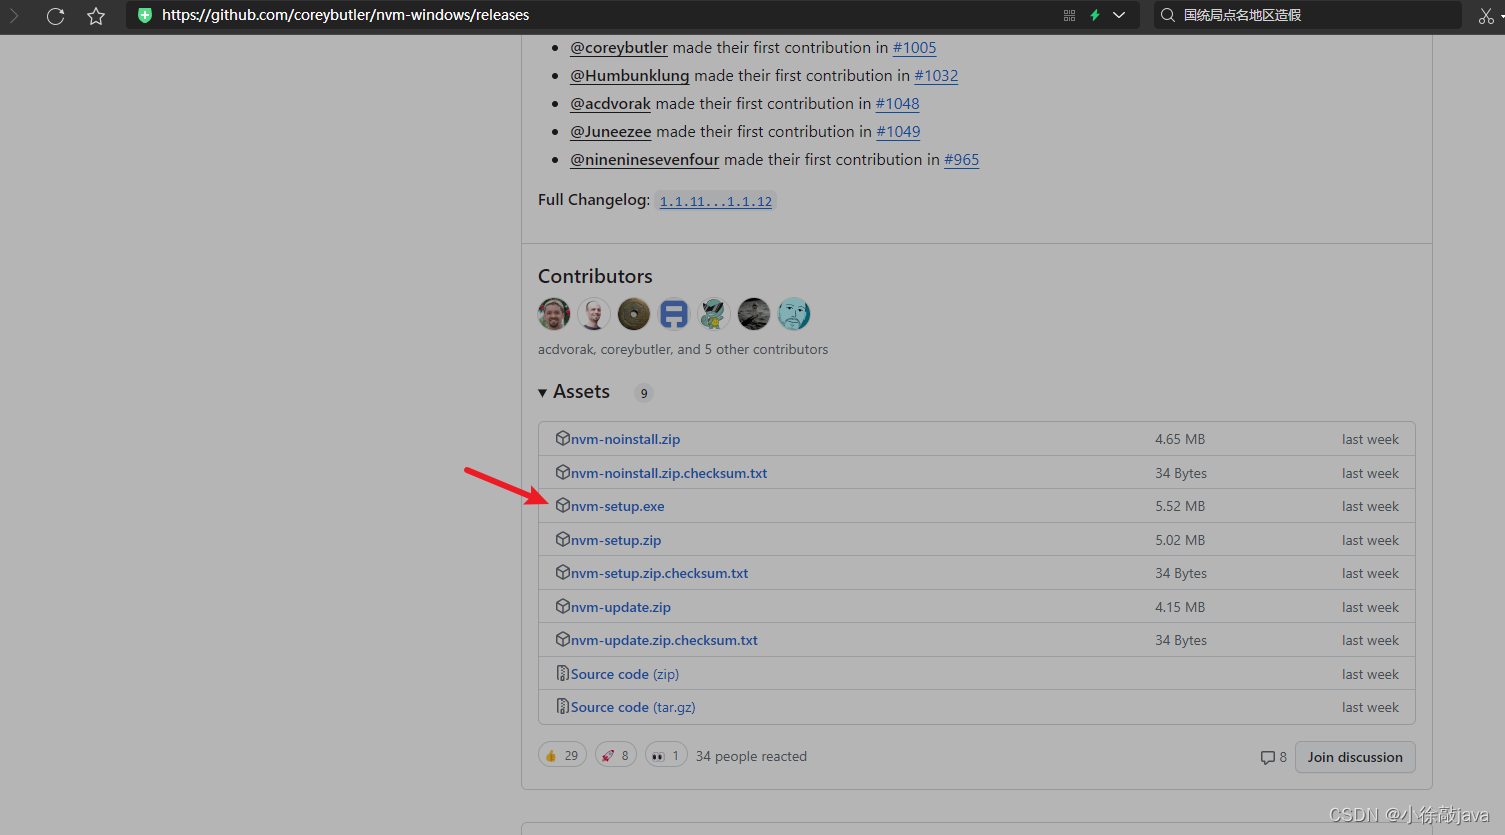
Task: Expand the address bar dropdown chevron
Action: coord(1119,15)
